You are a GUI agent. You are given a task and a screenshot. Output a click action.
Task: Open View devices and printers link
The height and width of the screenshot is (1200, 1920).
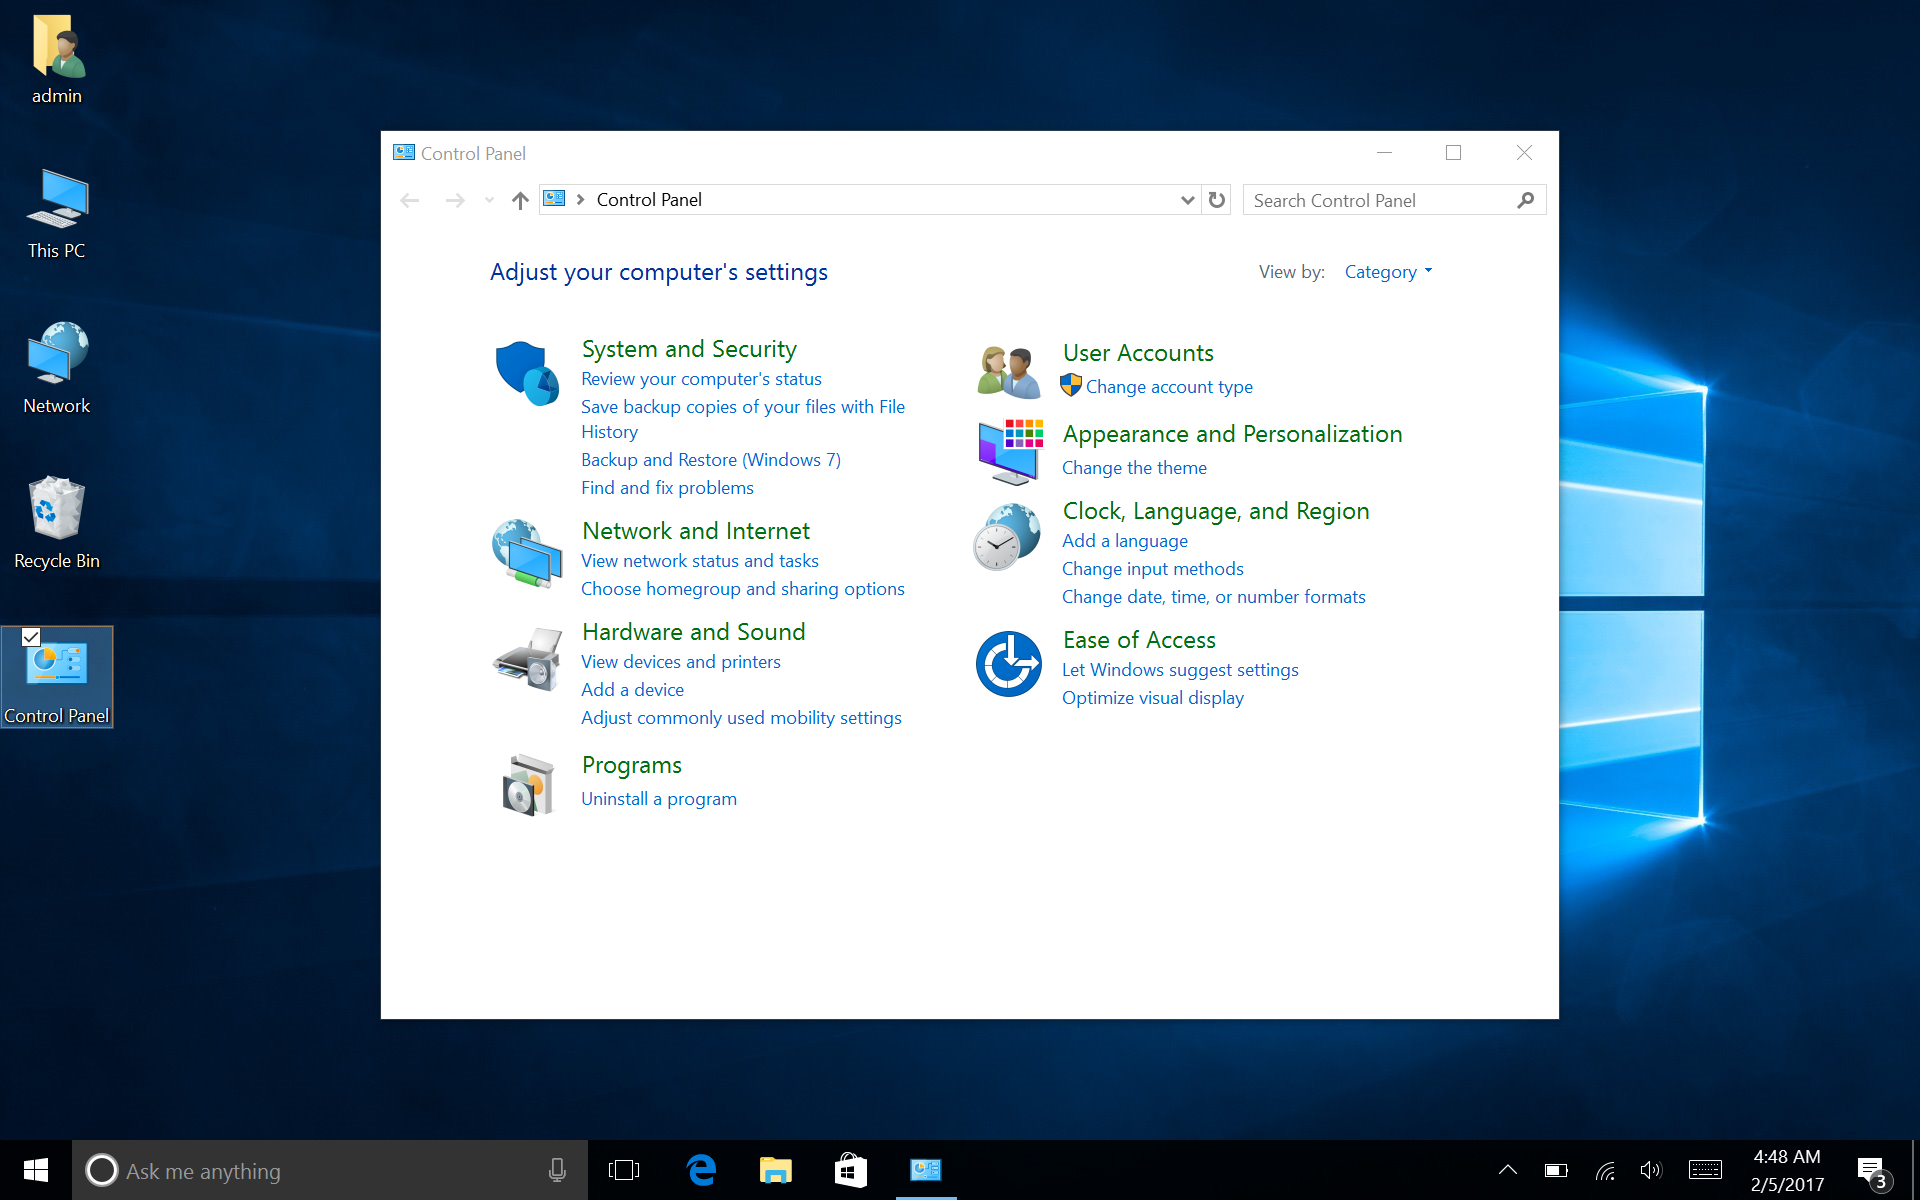[x=680, y=662]
